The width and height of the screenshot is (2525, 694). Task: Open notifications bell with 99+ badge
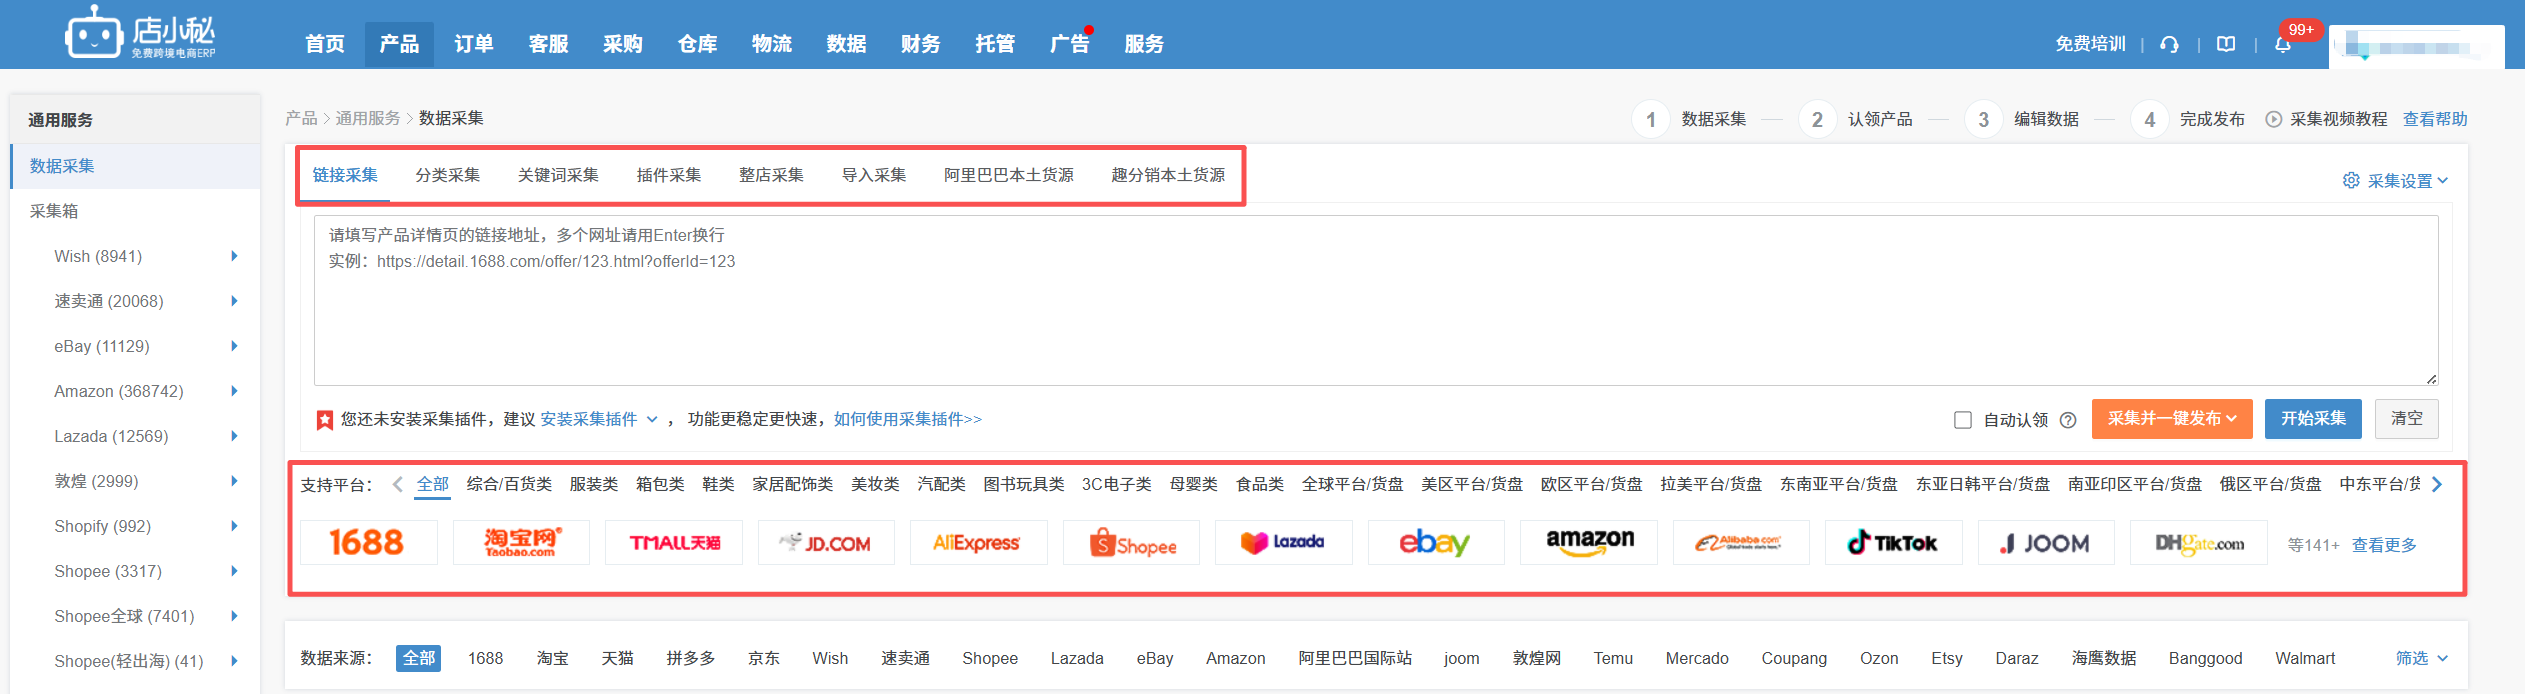point(2283,44)
